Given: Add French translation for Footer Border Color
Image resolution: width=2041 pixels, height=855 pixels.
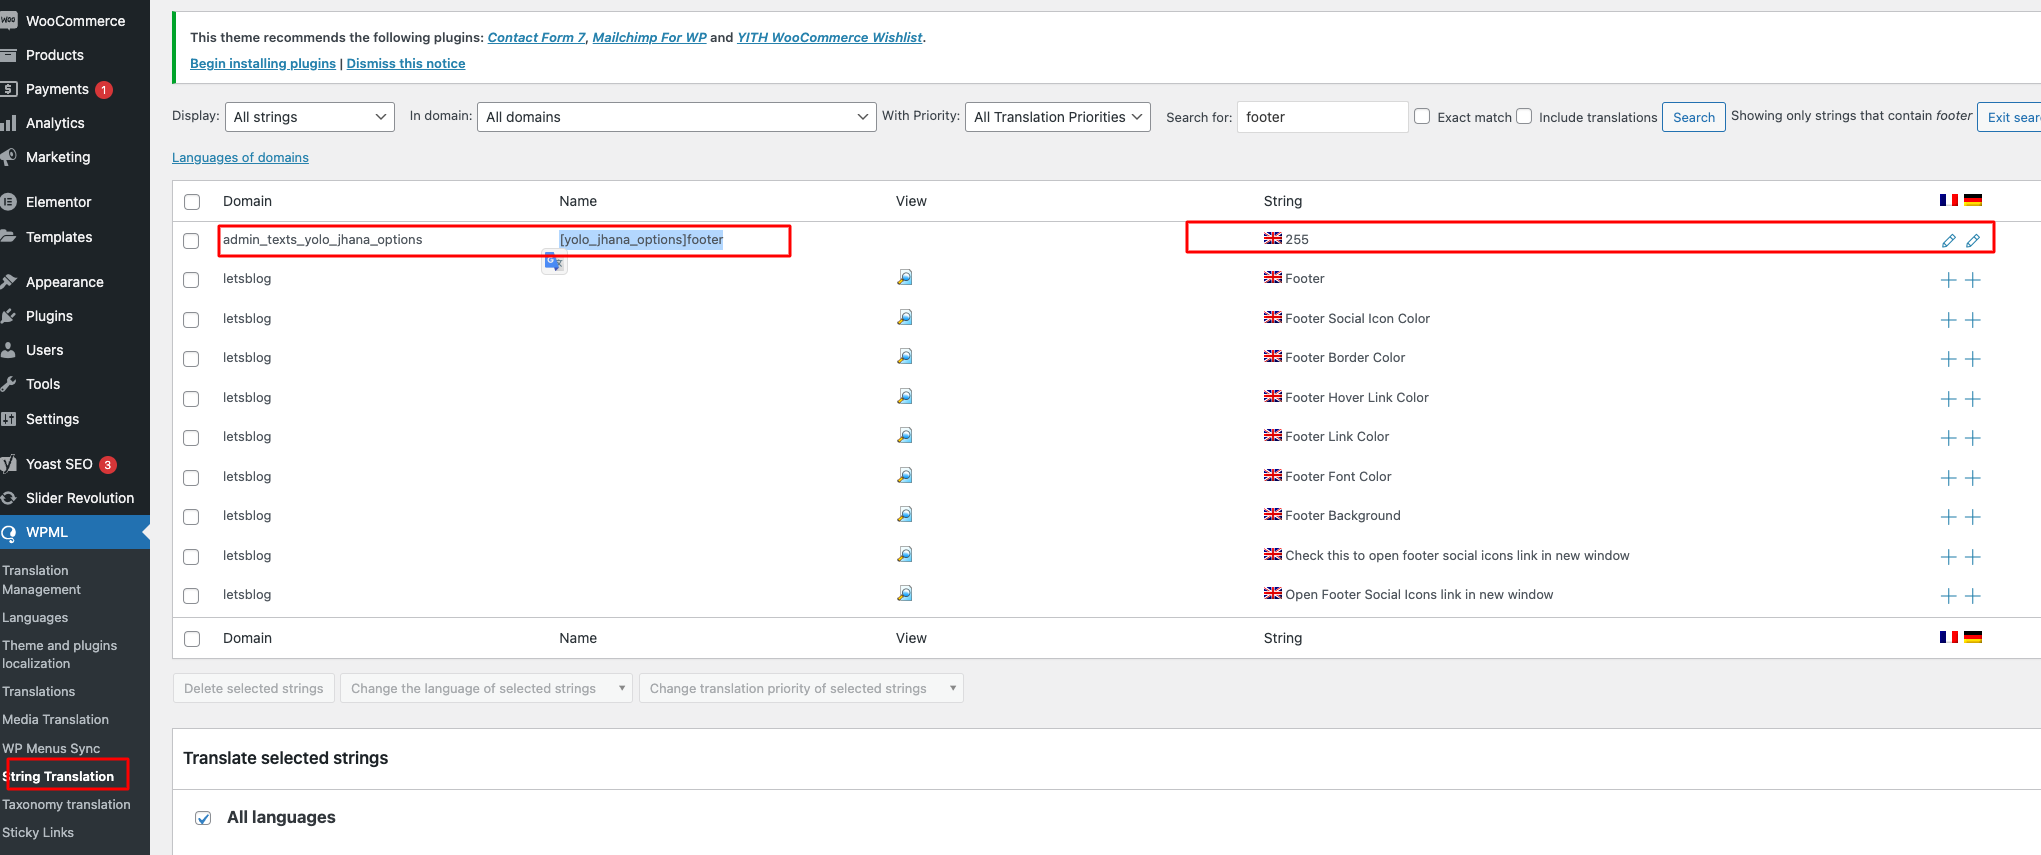Looking at the screenshot, I should (x=1948, y=359).
